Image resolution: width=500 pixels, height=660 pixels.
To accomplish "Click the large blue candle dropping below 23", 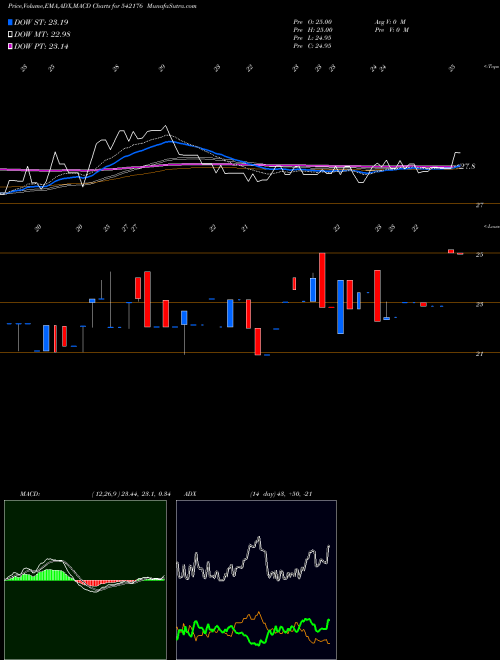I will pyautogui.click(x=340, y=307).
